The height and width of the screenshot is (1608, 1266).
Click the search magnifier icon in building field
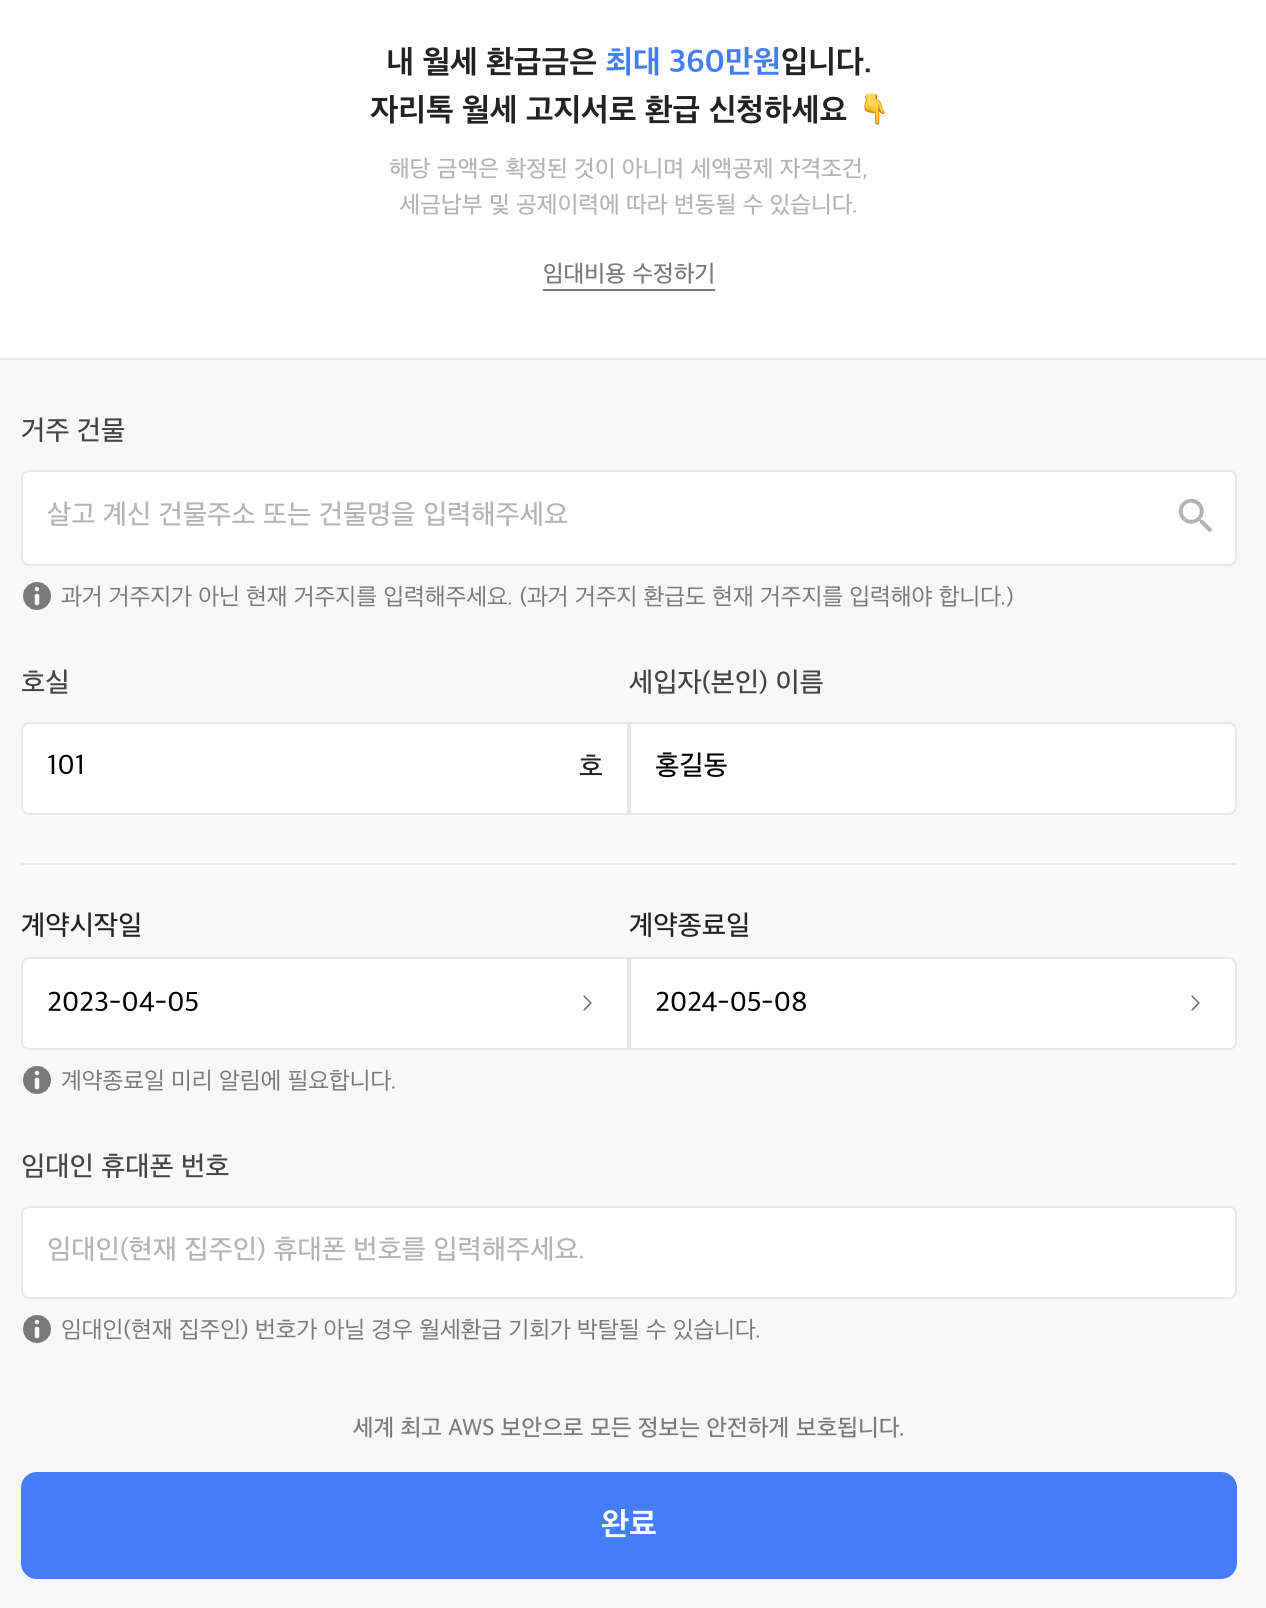point(1194,517)
